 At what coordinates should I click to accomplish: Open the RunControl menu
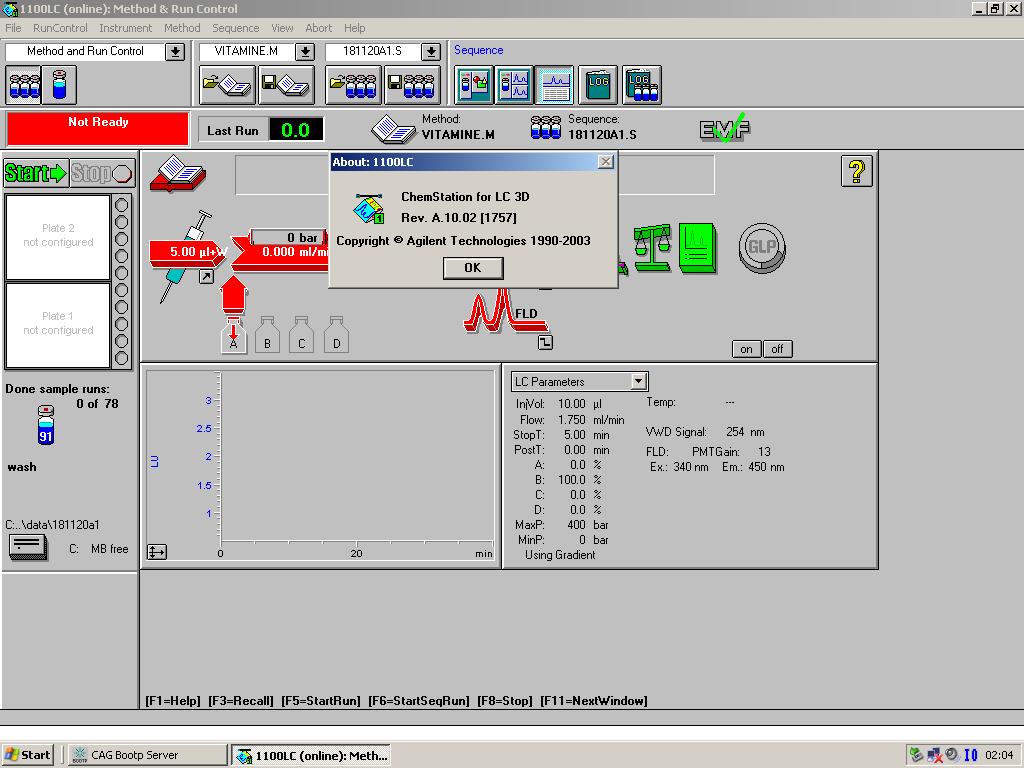click(x=60, y=28)
